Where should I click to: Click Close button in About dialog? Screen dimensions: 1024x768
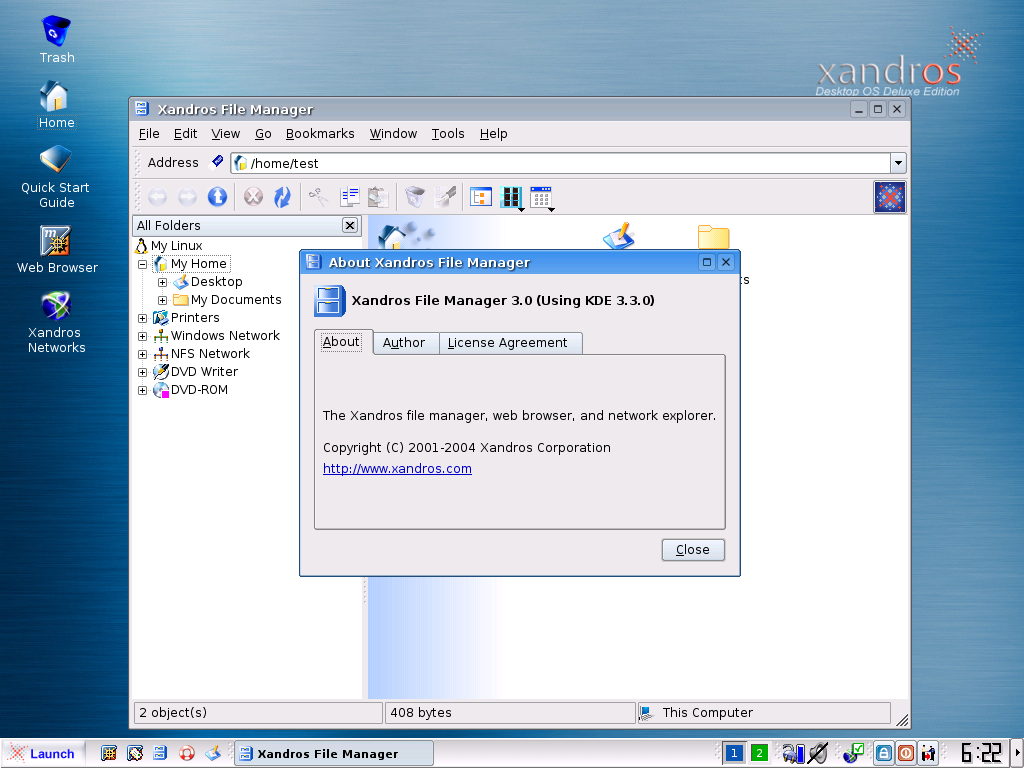pos(693,550)
